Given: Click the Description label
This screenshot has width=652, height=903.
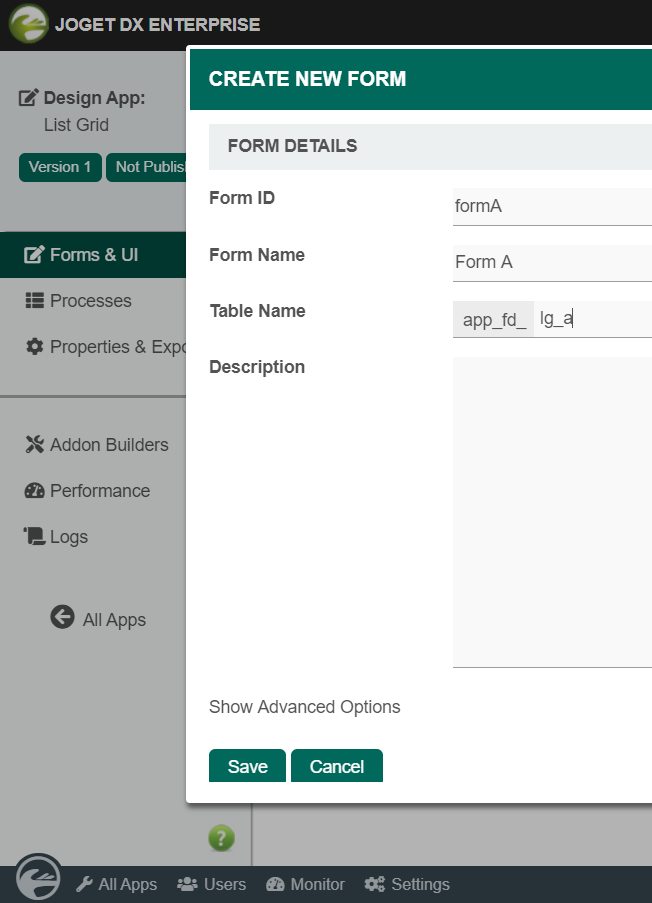Looking at the screenshot, I should point(257,367).
